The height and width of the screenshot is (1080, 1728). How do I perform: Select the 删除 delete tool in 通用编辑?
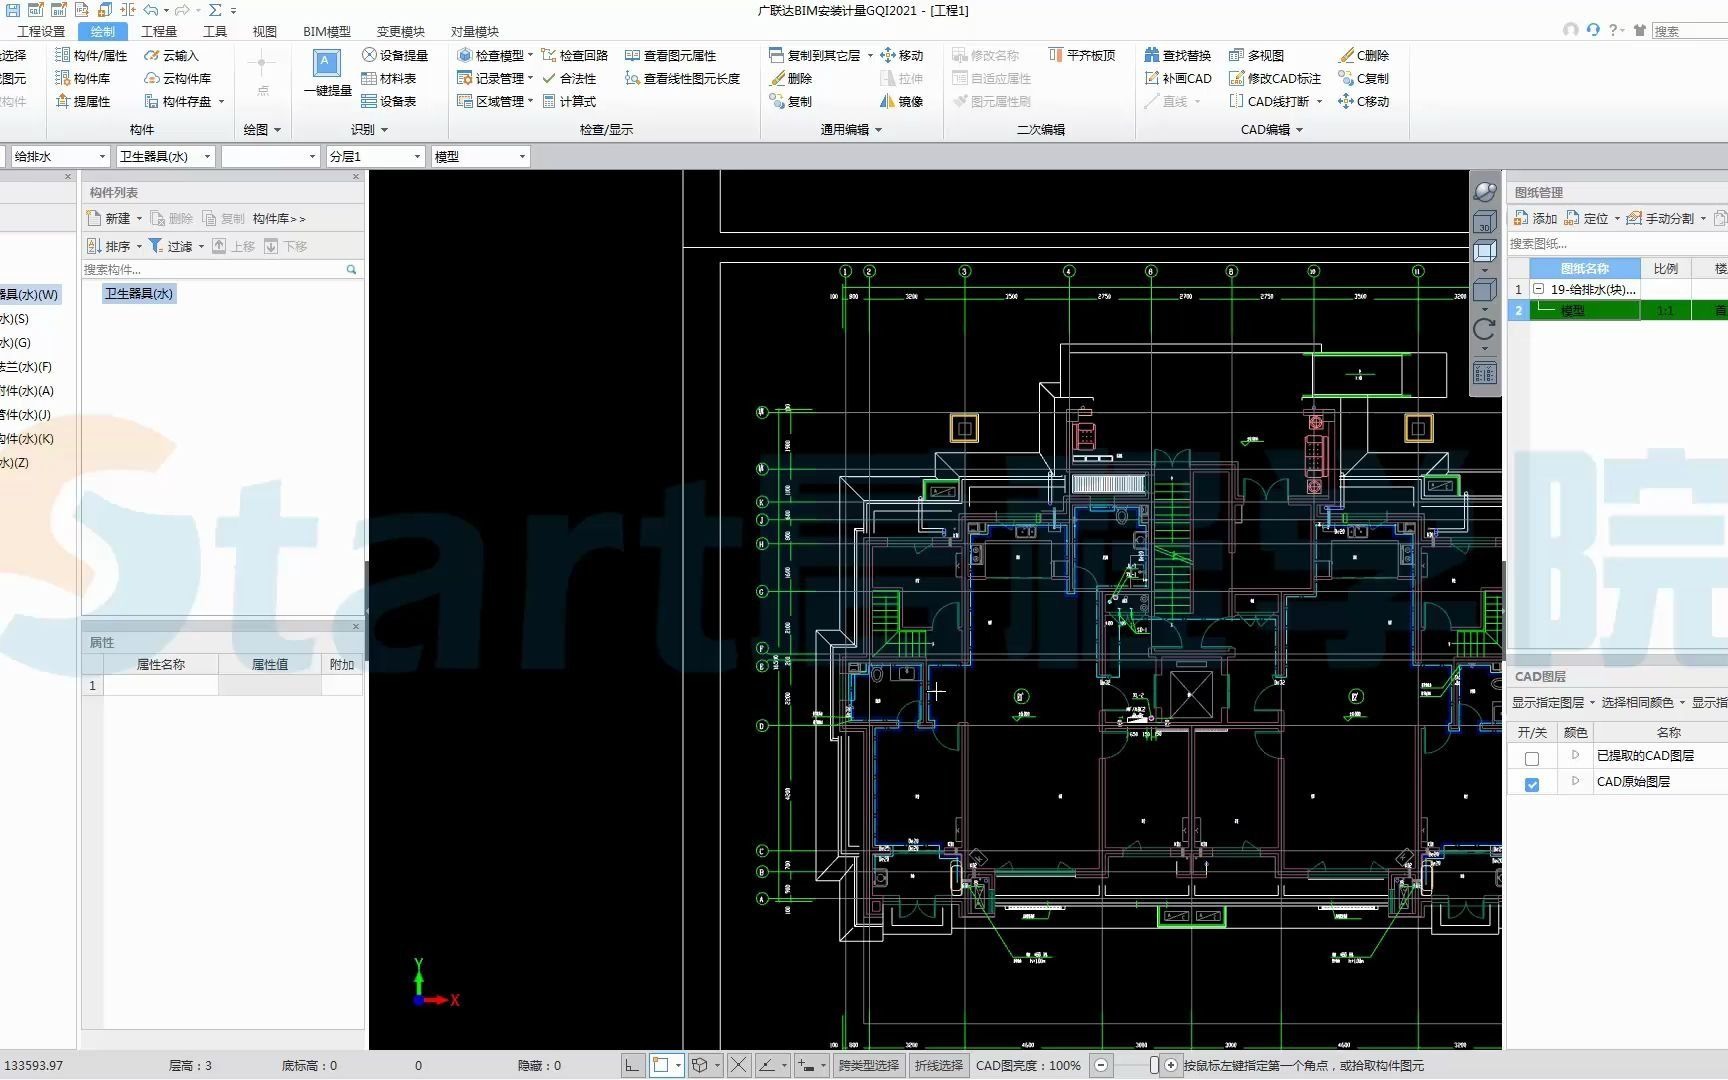pyautogui.click(x=790, y=78)
